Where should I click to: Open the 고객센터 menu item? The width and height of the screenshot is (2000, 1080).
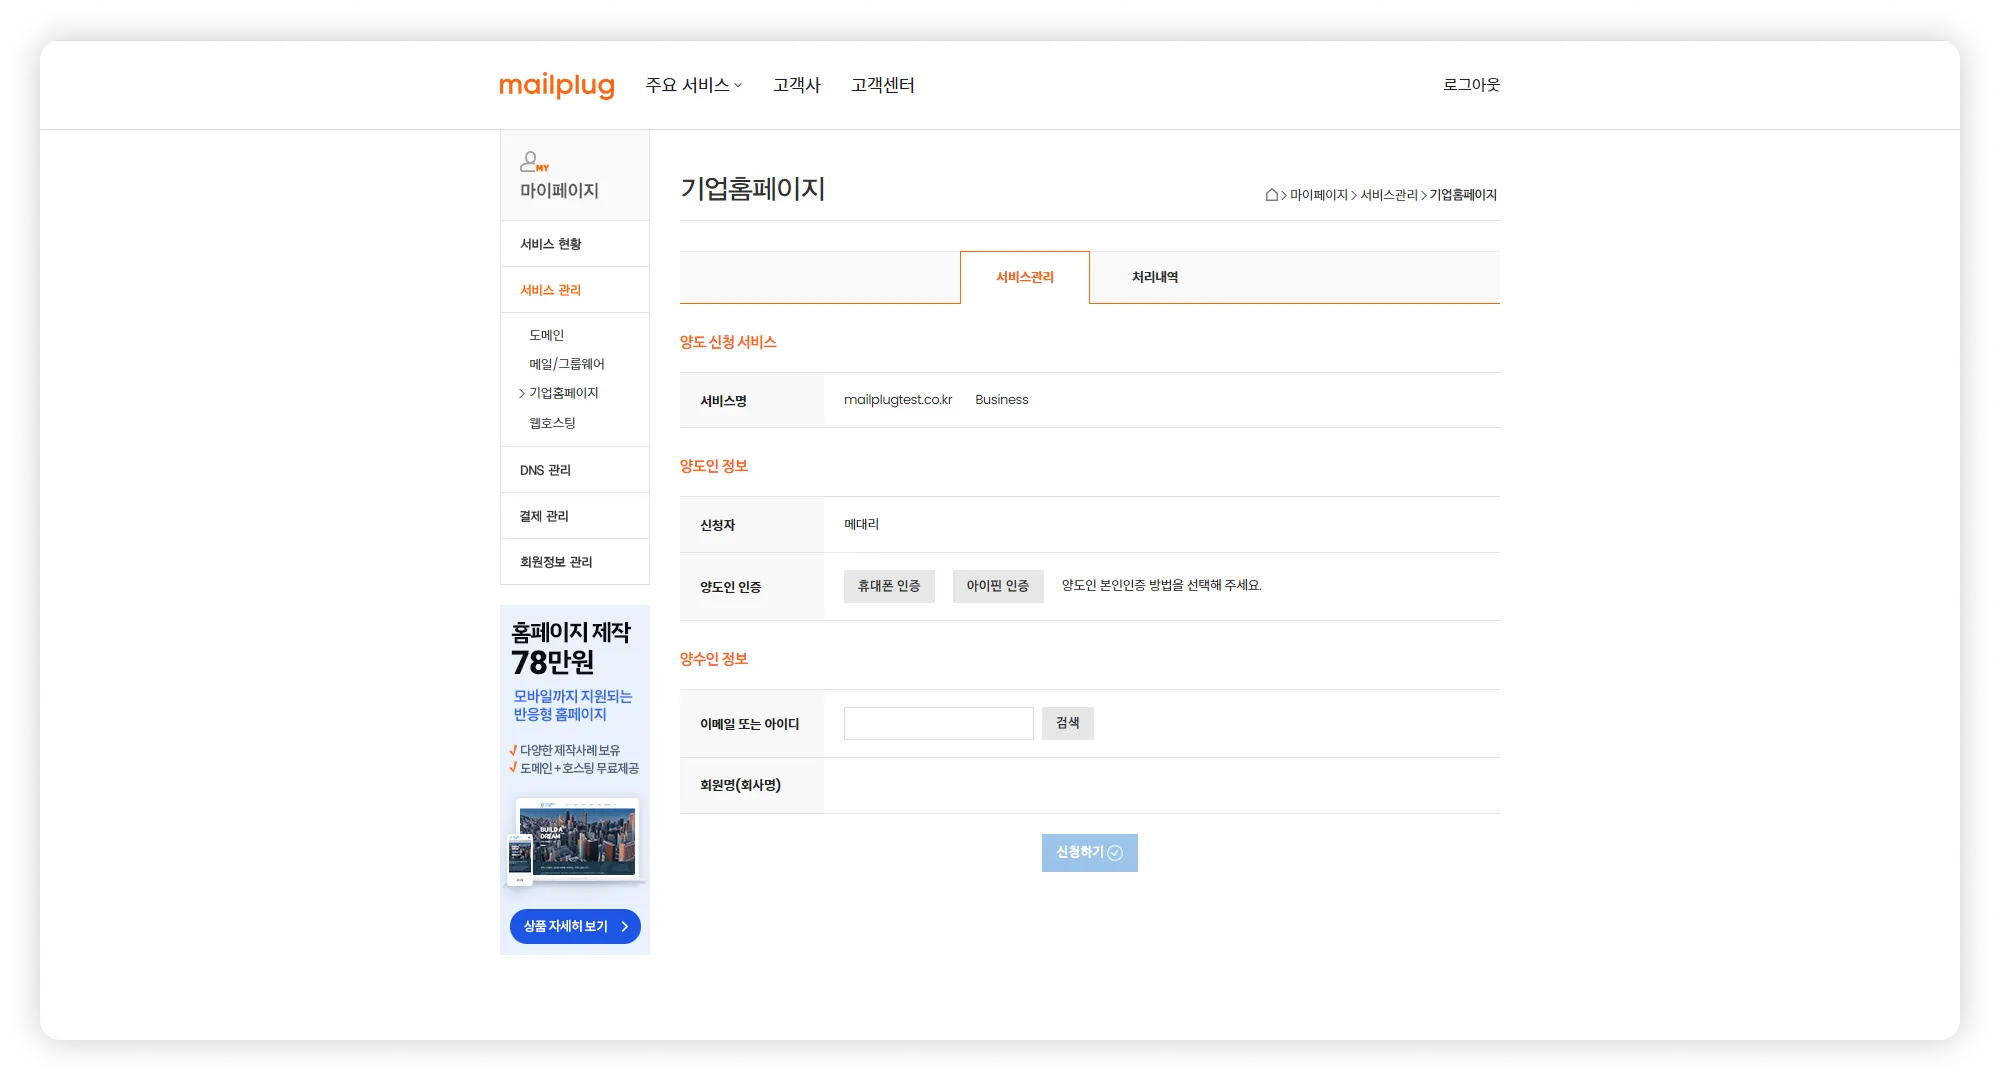[882, 85]
